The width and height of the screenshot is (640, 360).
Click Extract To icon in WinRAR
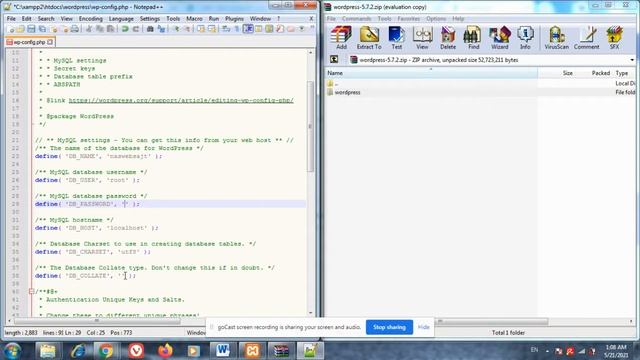point(369,38)
